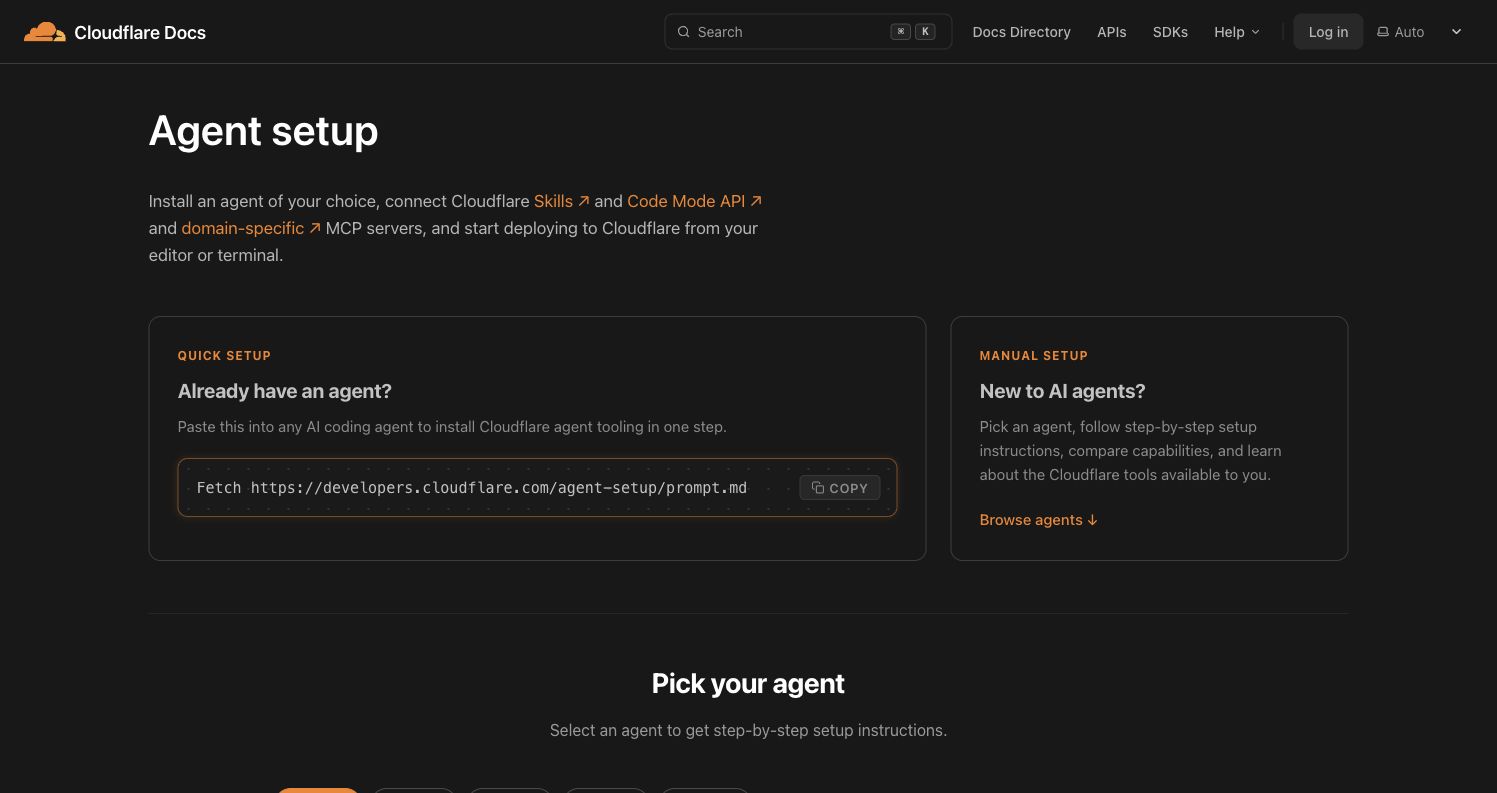The height and width of the screenshot is (793, 1497).
Task: Click the copy icon in the COPY button
Action: (817, 488)
